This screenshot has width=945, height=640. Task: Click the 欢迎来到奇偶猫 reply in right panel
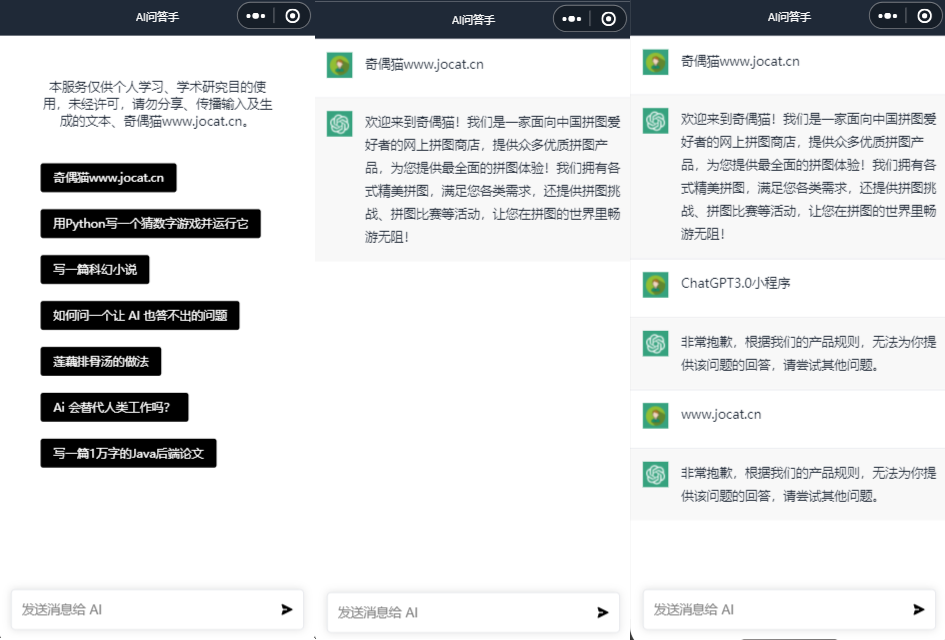pos(808,177)
